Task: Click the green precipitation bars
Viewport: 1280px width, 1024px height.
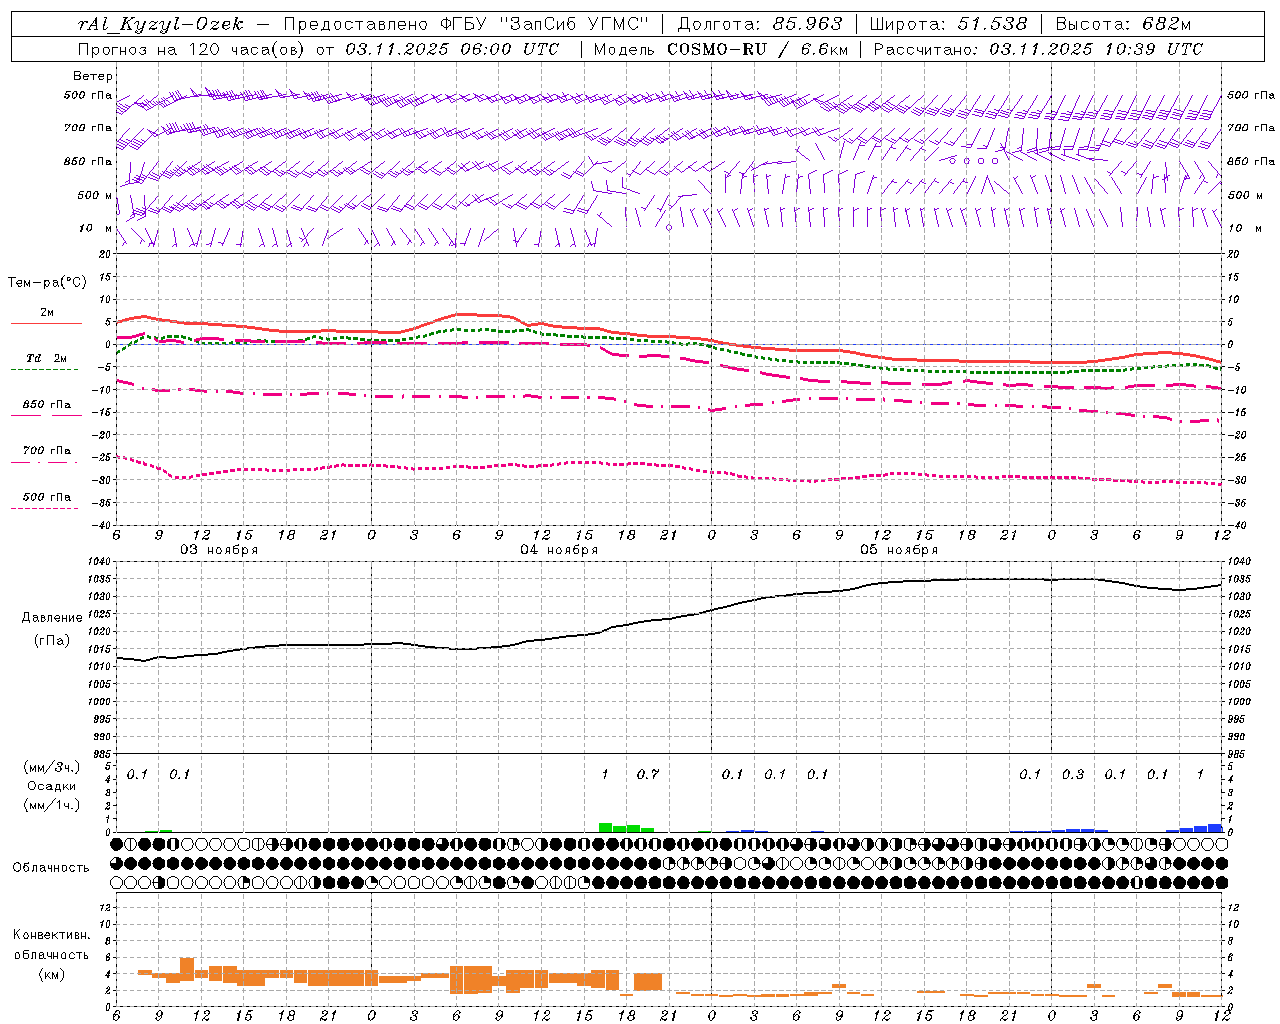Action: coord(626,827)
